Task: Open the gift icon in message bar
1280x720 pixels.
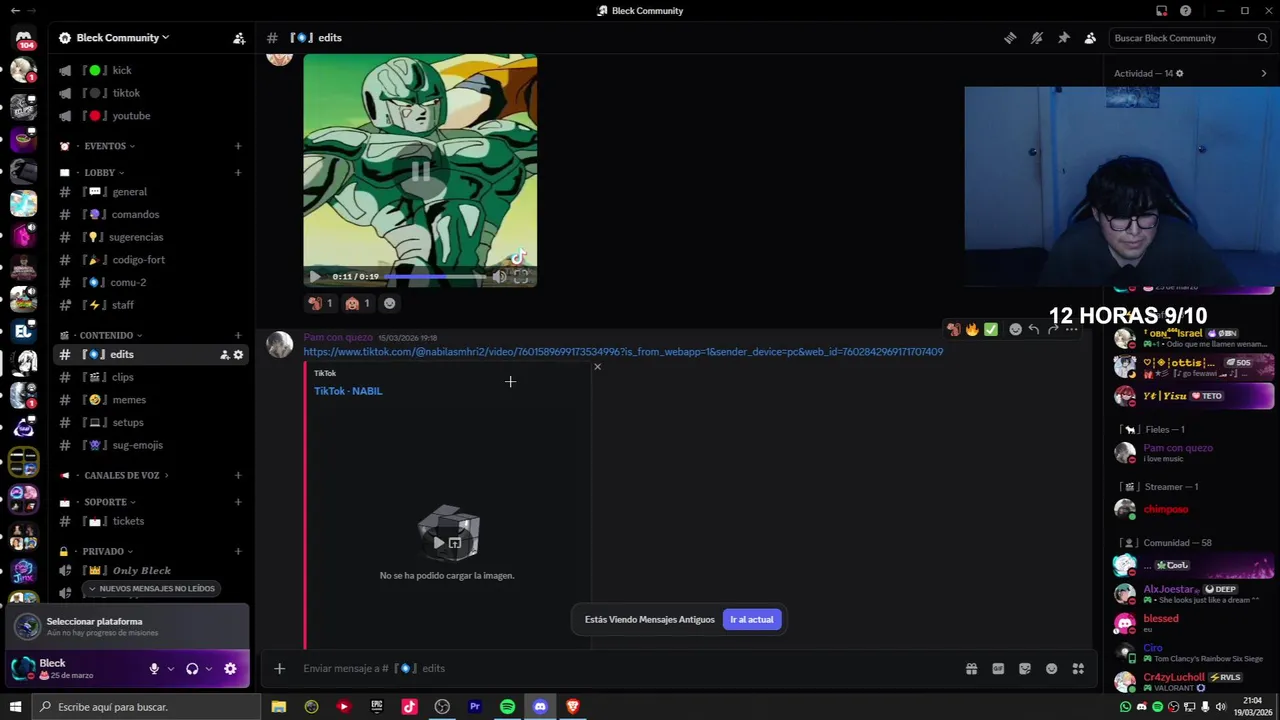Action: 971,669
